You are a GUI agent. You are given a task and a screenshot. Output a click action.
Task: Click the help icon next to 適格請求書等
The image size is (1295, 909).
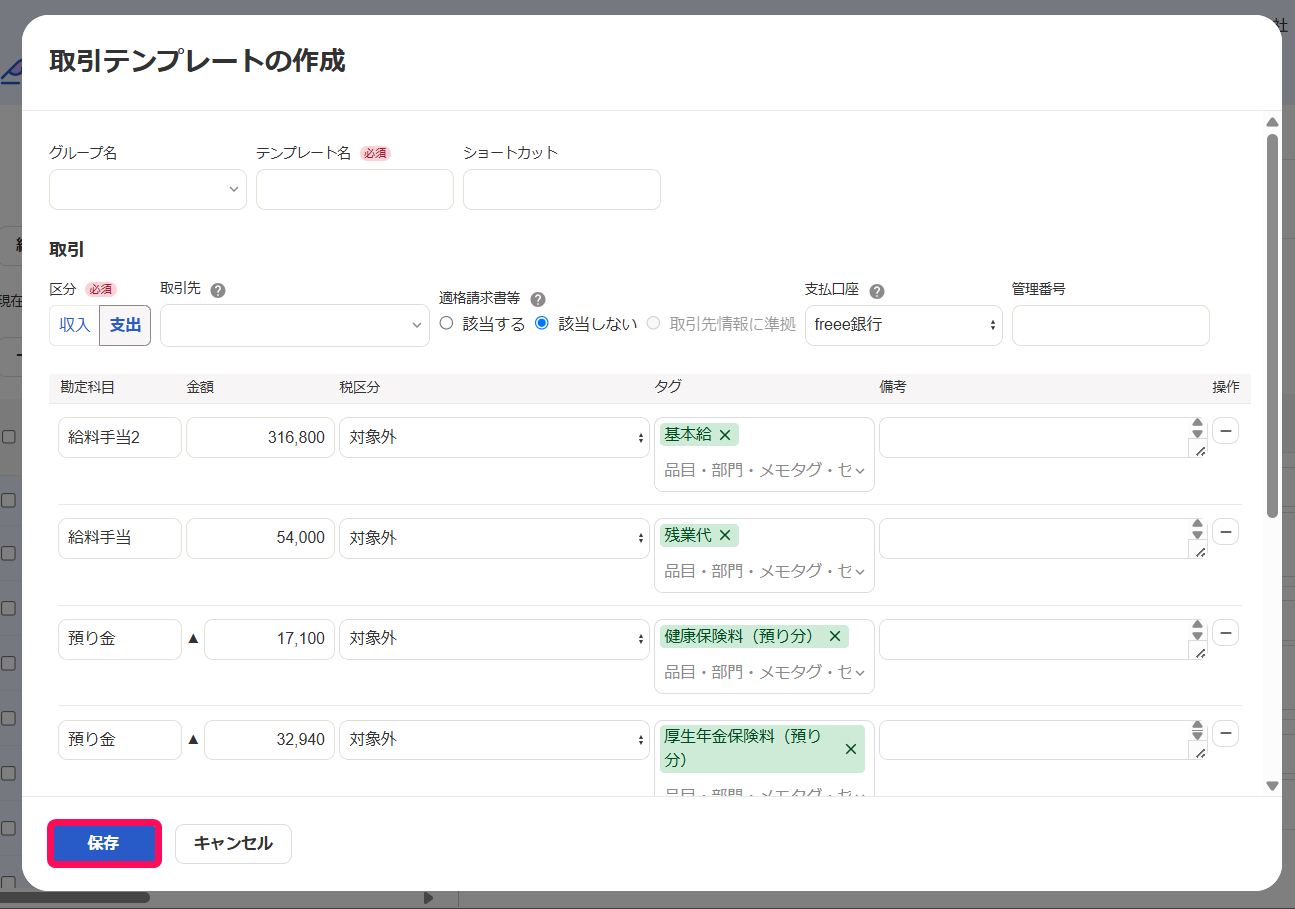538,299
